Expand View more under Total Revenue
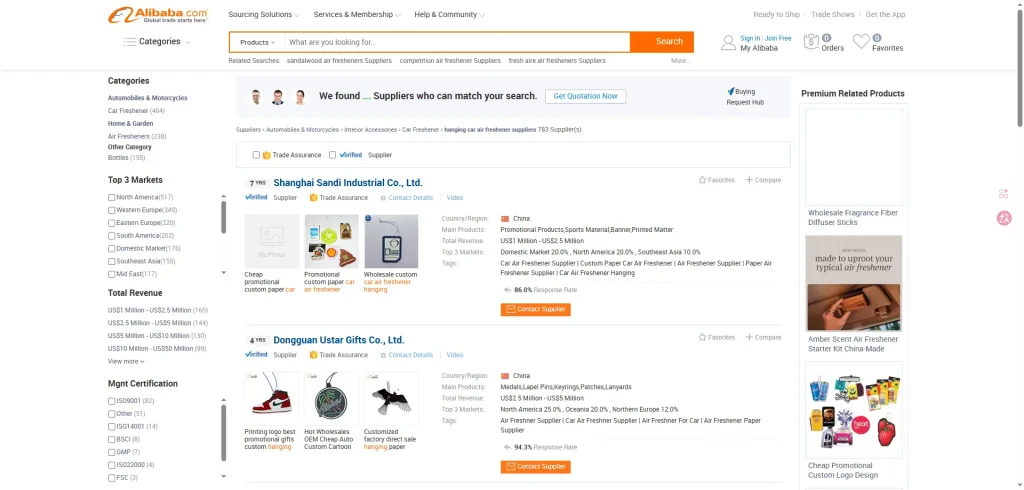This screenshot has width=1024, height=490. 126,361
